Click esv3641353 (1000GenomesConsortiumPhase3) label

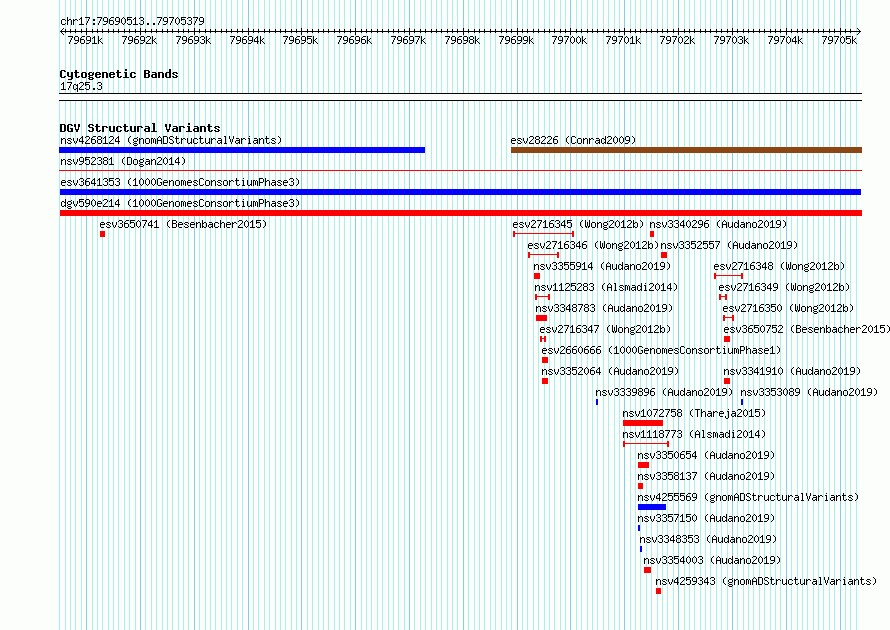180,182
